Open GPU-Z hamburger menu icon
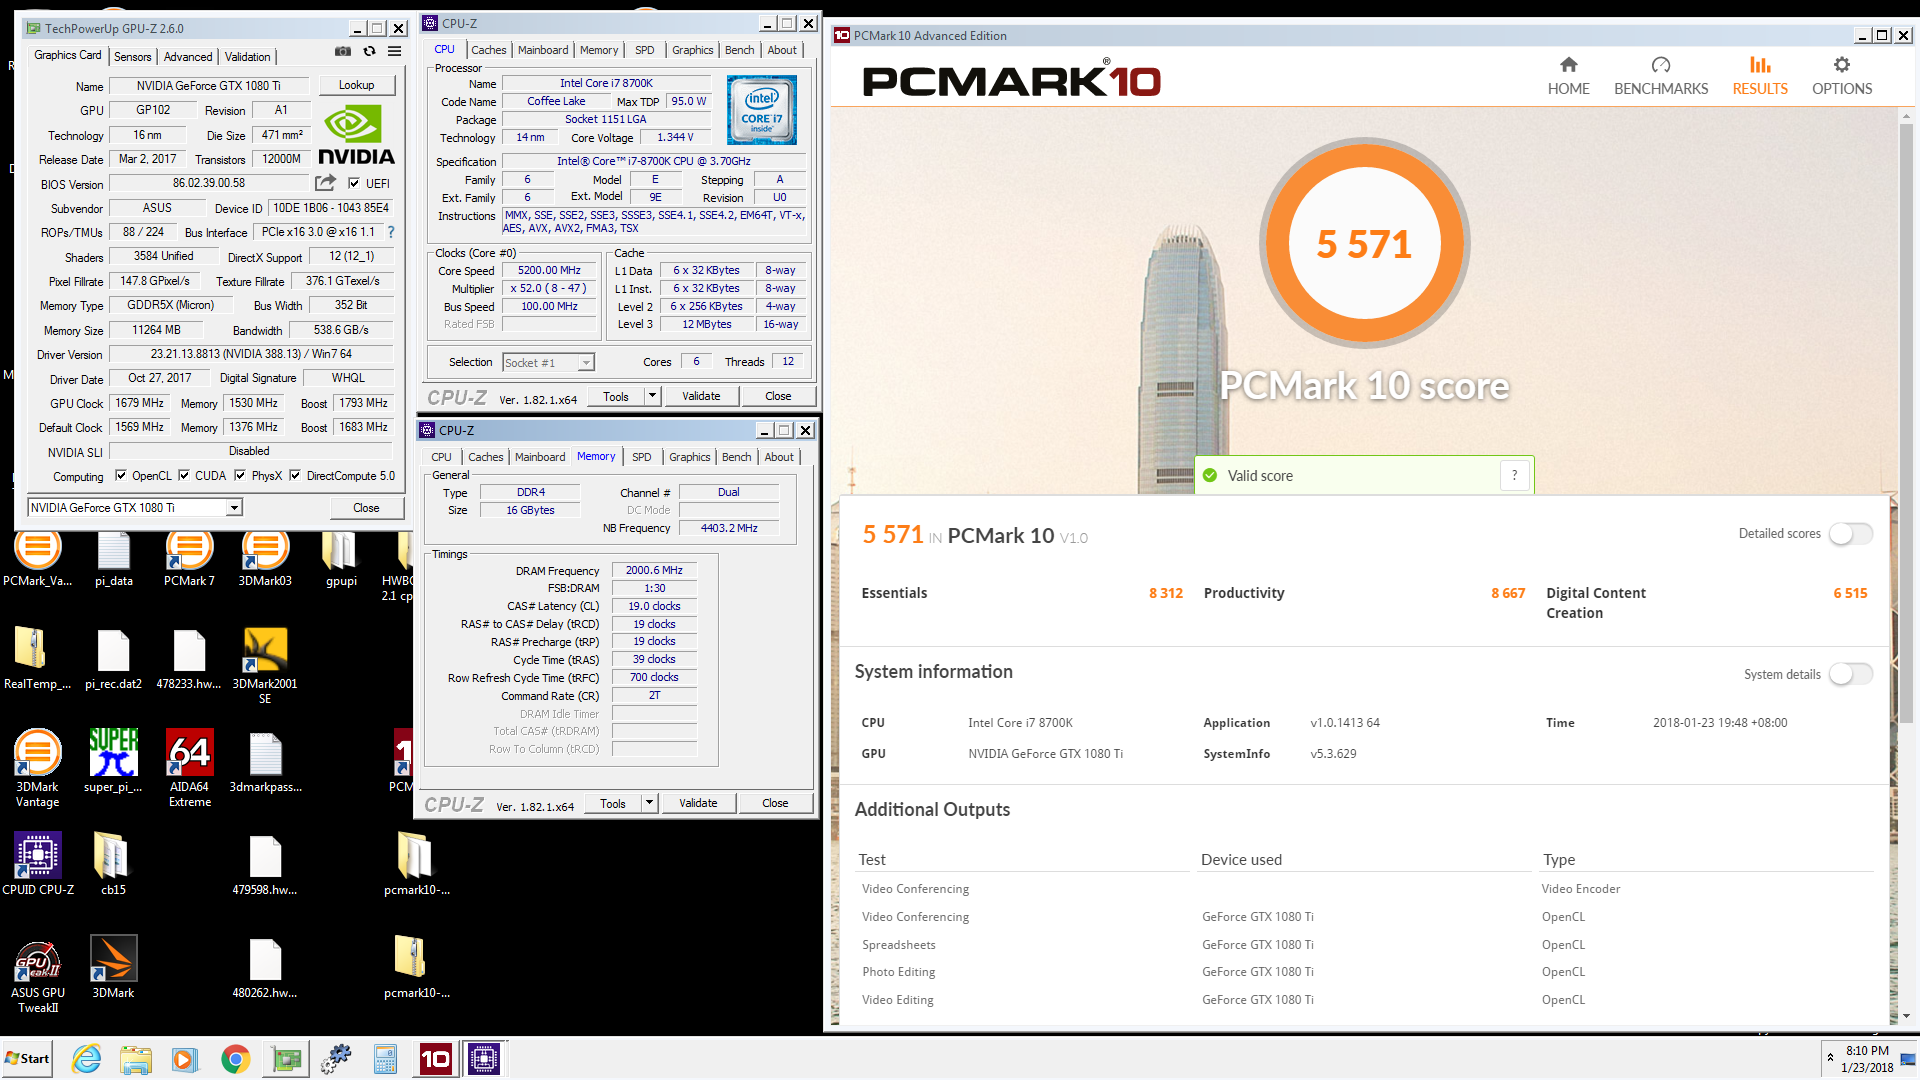This screenshot has width=1920, height=1080. point(395,52)
